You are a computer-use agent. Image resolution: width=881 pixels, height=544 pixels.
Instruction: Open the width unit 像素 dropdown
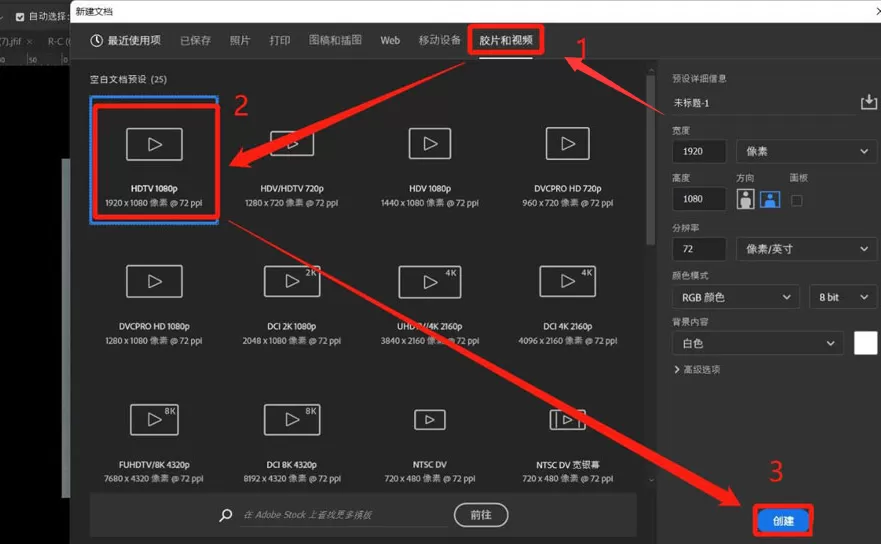coord(806,151)
